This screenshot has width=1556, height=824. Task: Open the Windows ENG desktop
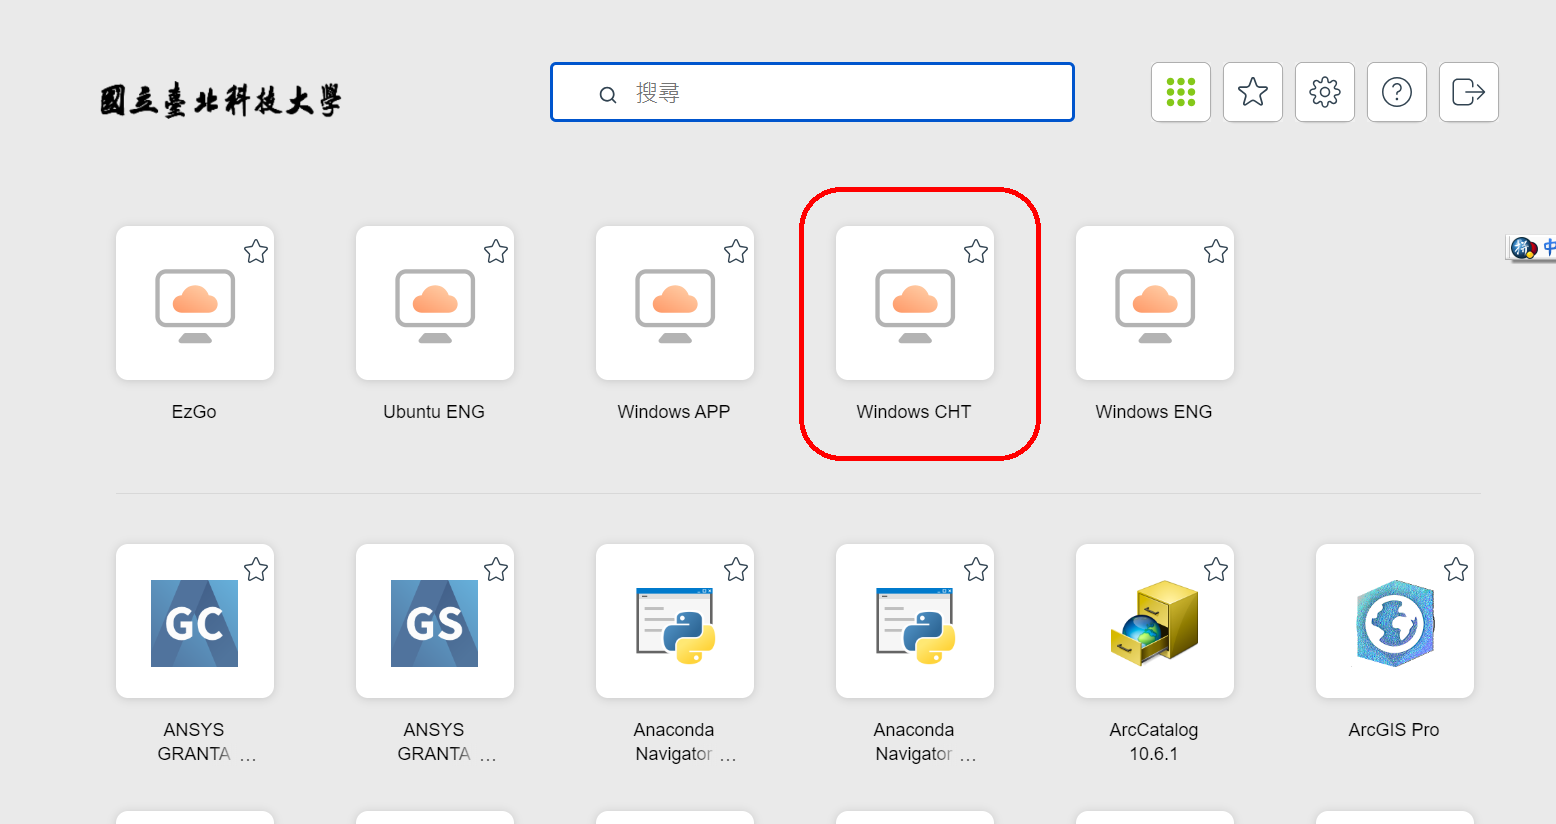click(1155, 304)
